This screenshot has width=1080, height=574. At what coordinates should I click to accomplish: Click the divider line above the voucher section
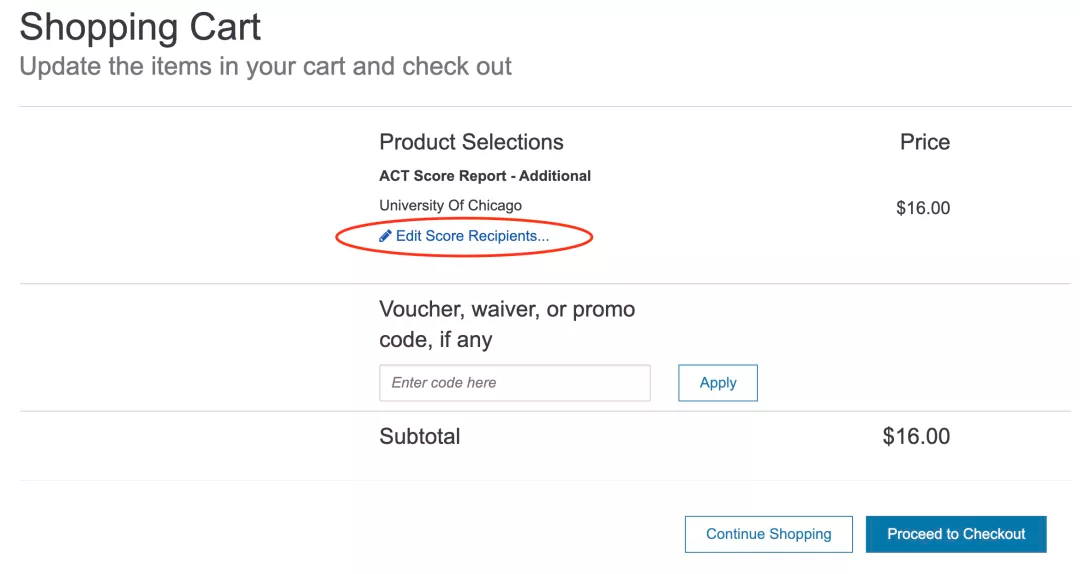tap(546, 283)
